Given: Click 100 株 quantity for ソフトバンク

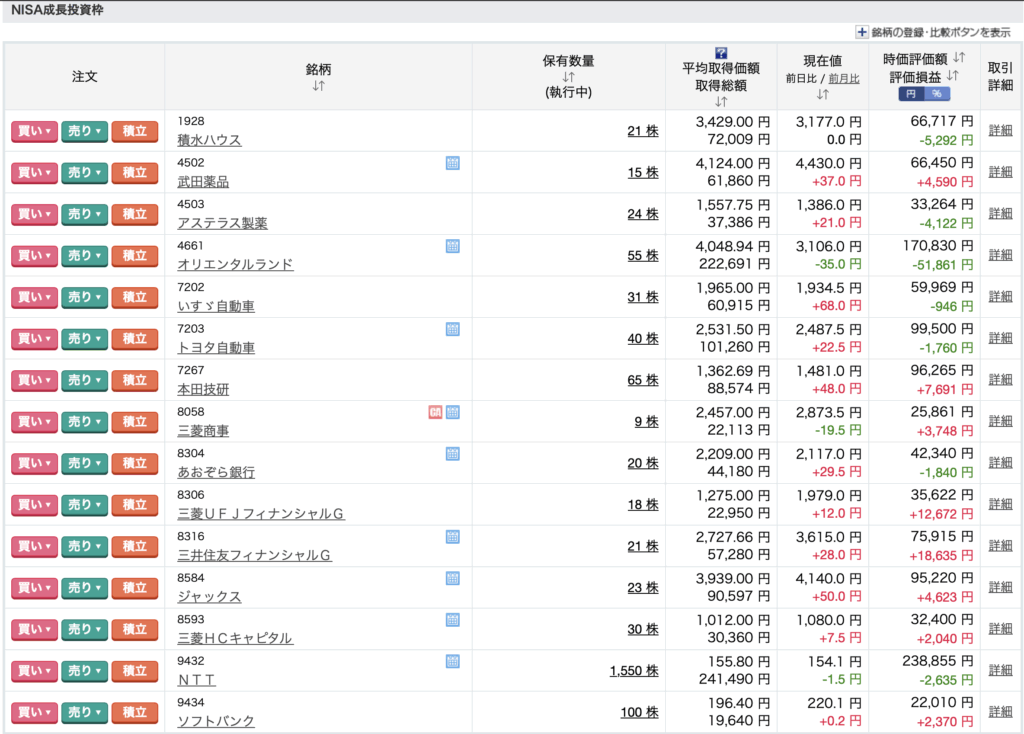Looking at the screenshot, I should [x=639, y=712].
